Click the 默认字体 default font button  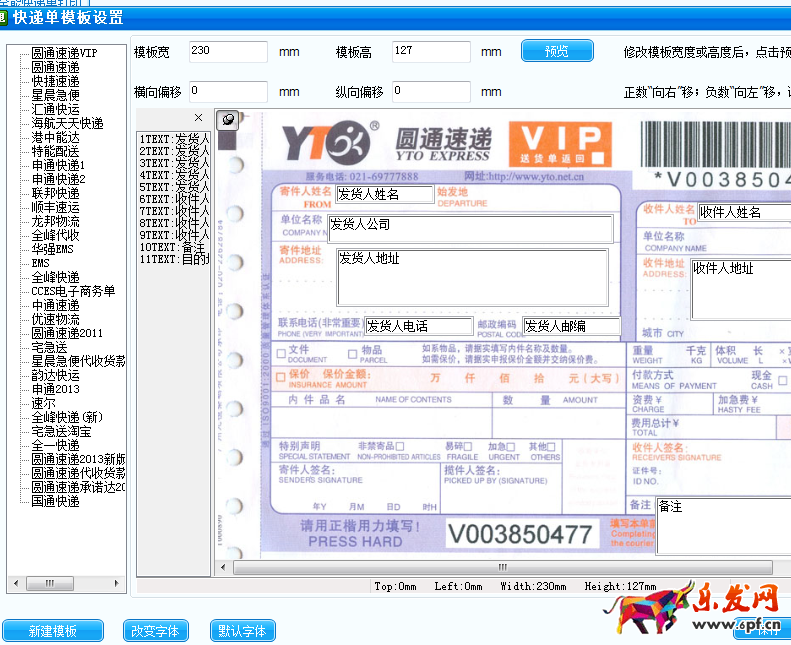[x=243, y=631]
